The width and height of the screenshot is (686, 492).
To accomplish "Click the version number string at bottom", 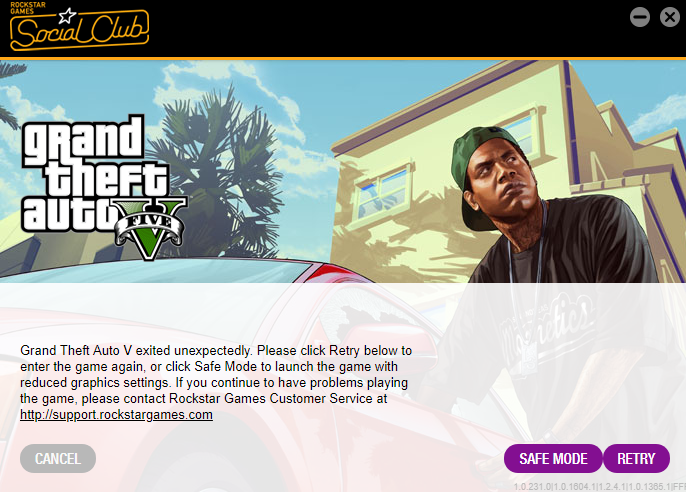I will (x=599, y=486).
